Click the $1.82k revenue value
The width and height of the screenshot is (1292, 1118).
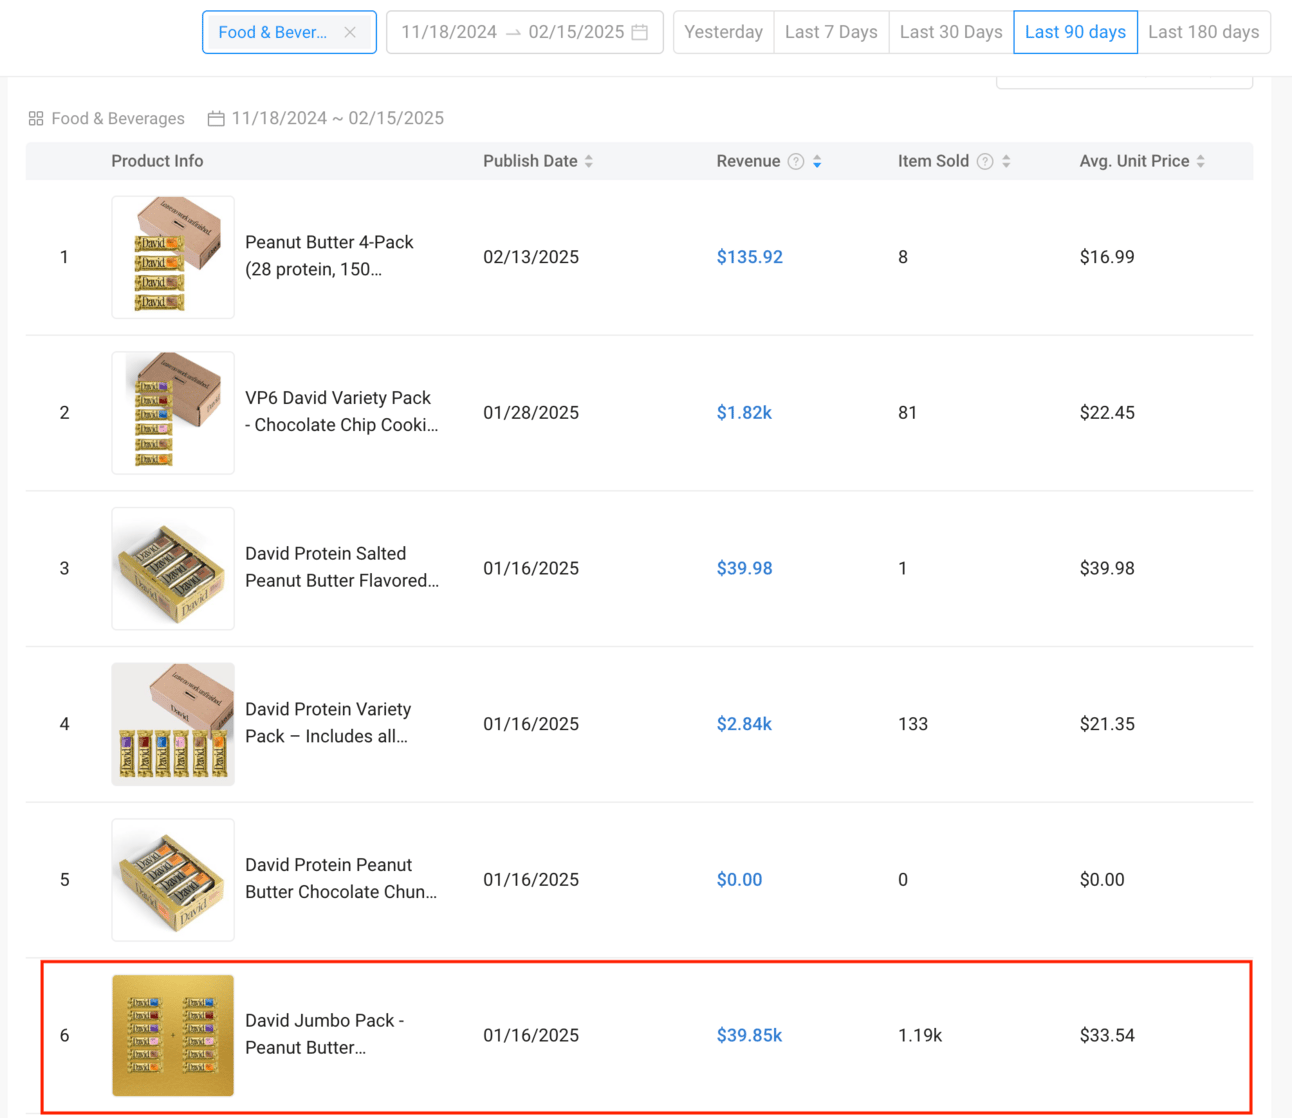point(744,413)
